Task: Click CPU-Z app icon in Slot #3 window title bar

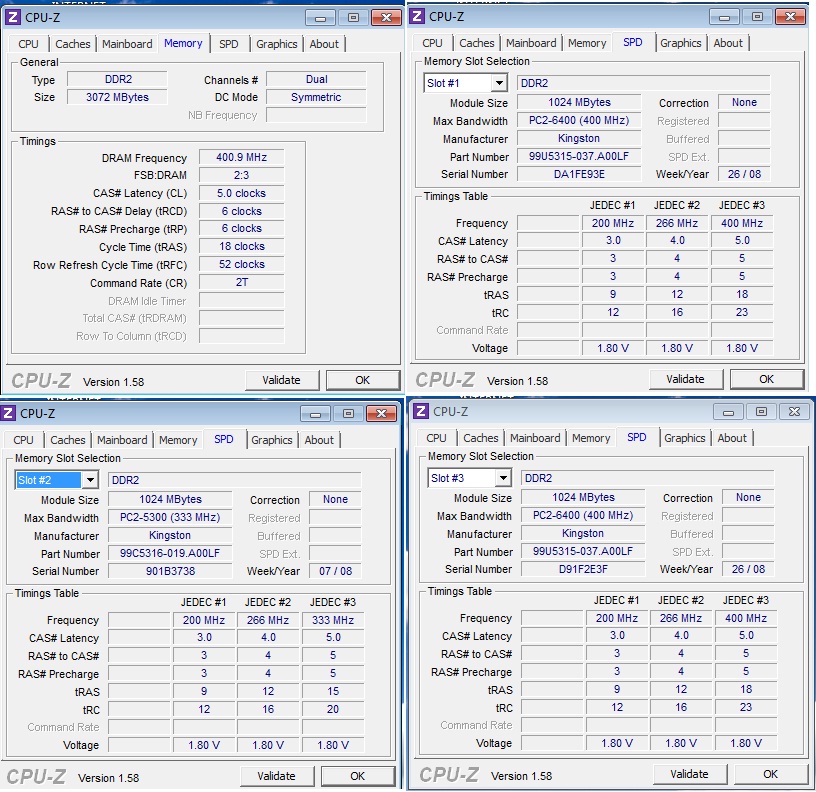Action: click(421, 411)
